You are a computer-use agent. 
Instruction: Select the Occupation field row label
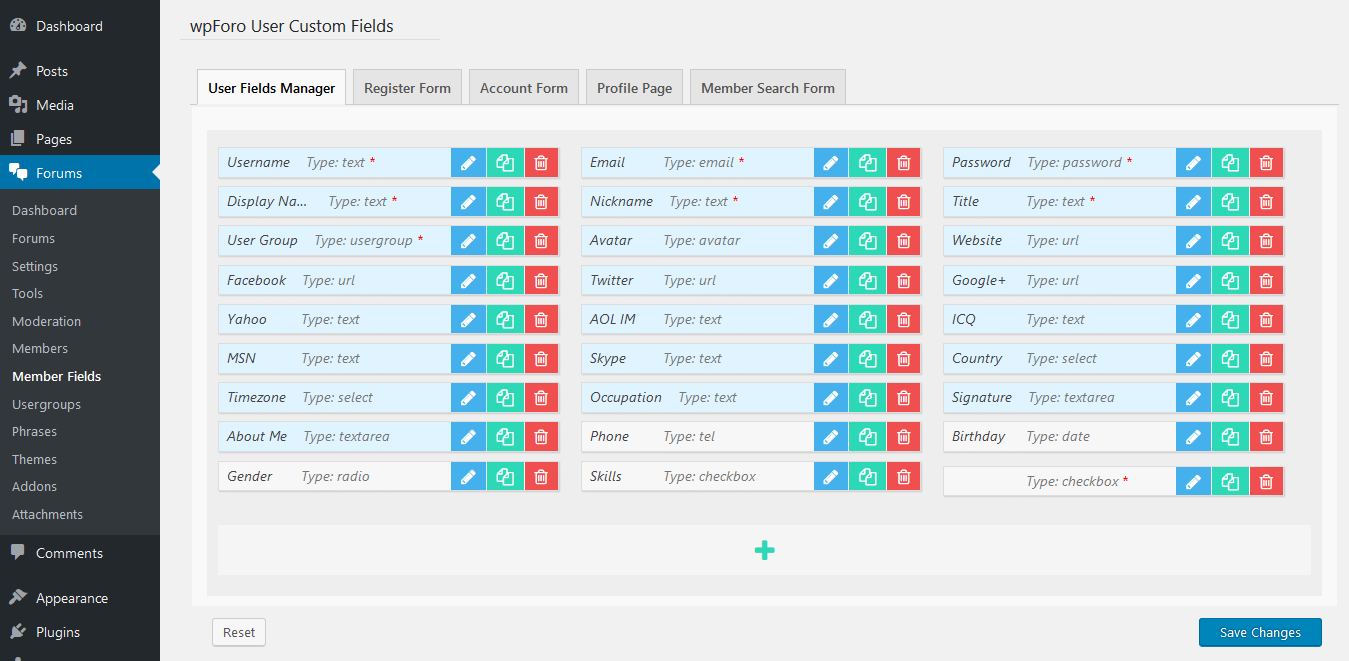(626, 398)
